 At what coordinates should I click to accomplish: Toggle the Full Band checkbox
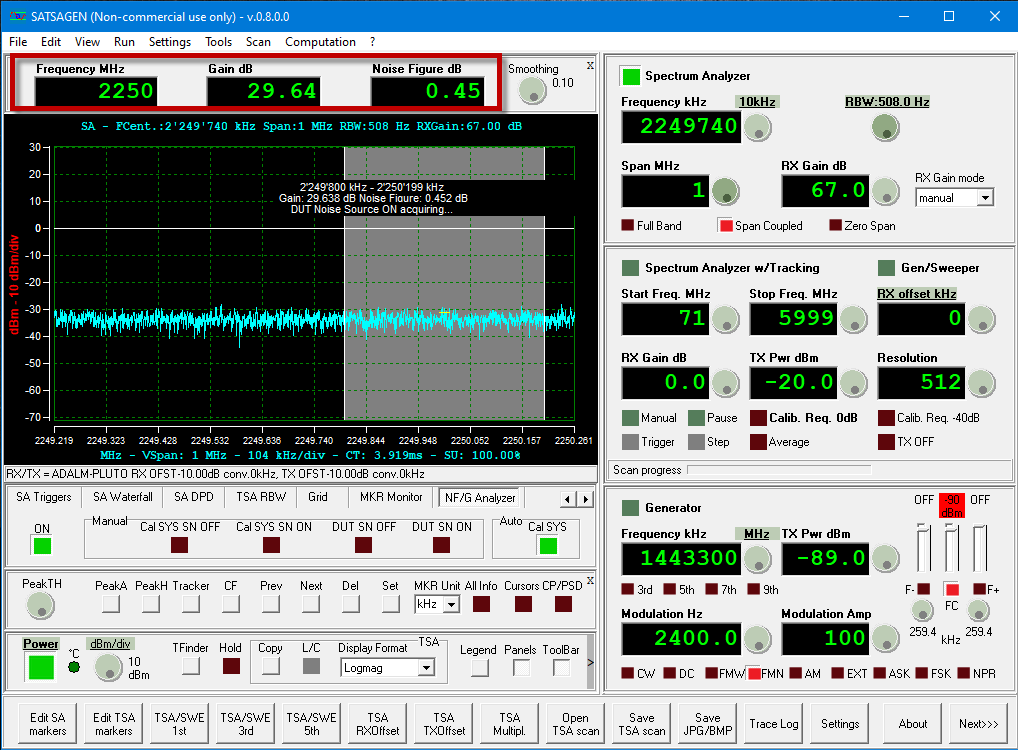pyautogui.click(x=627, y=225)
